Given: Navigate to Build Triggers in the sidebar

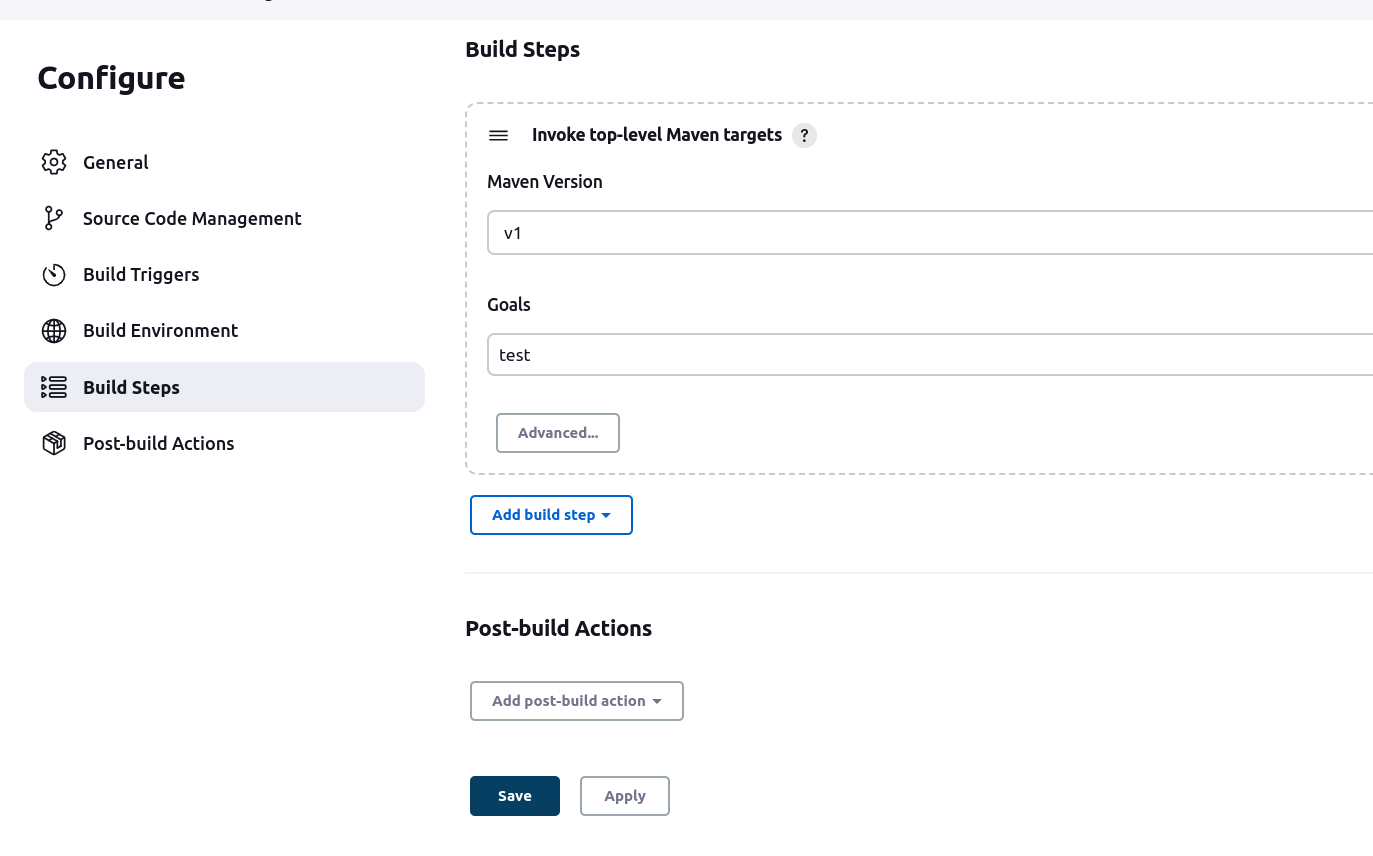Looking at the screenshot, I should (140, 274).
